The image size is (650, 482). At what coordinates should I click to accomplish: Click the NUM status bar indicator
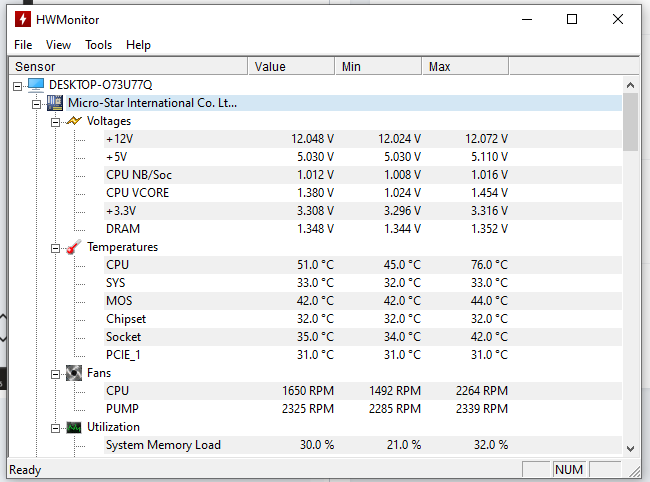(569, 470)
